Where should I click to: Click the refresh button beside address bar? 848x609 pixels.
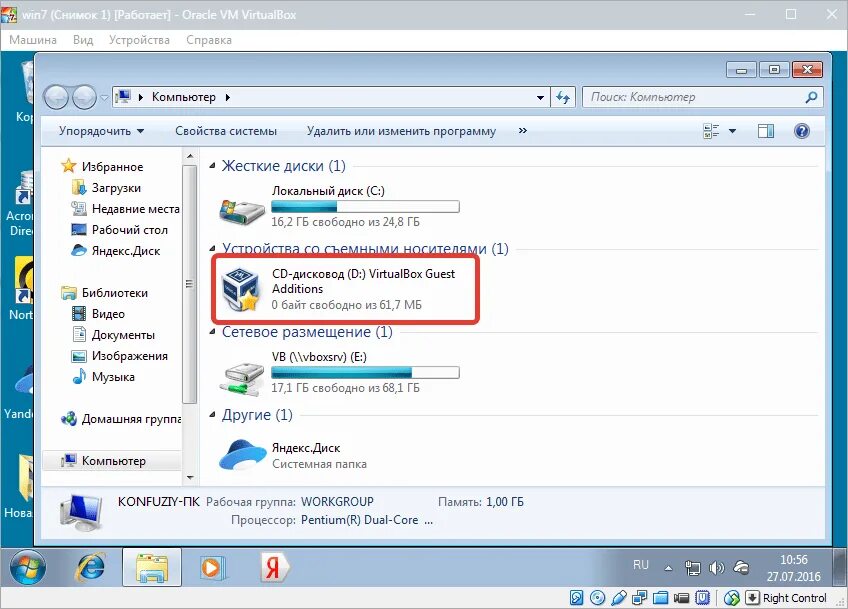click(x=564, y=97)
